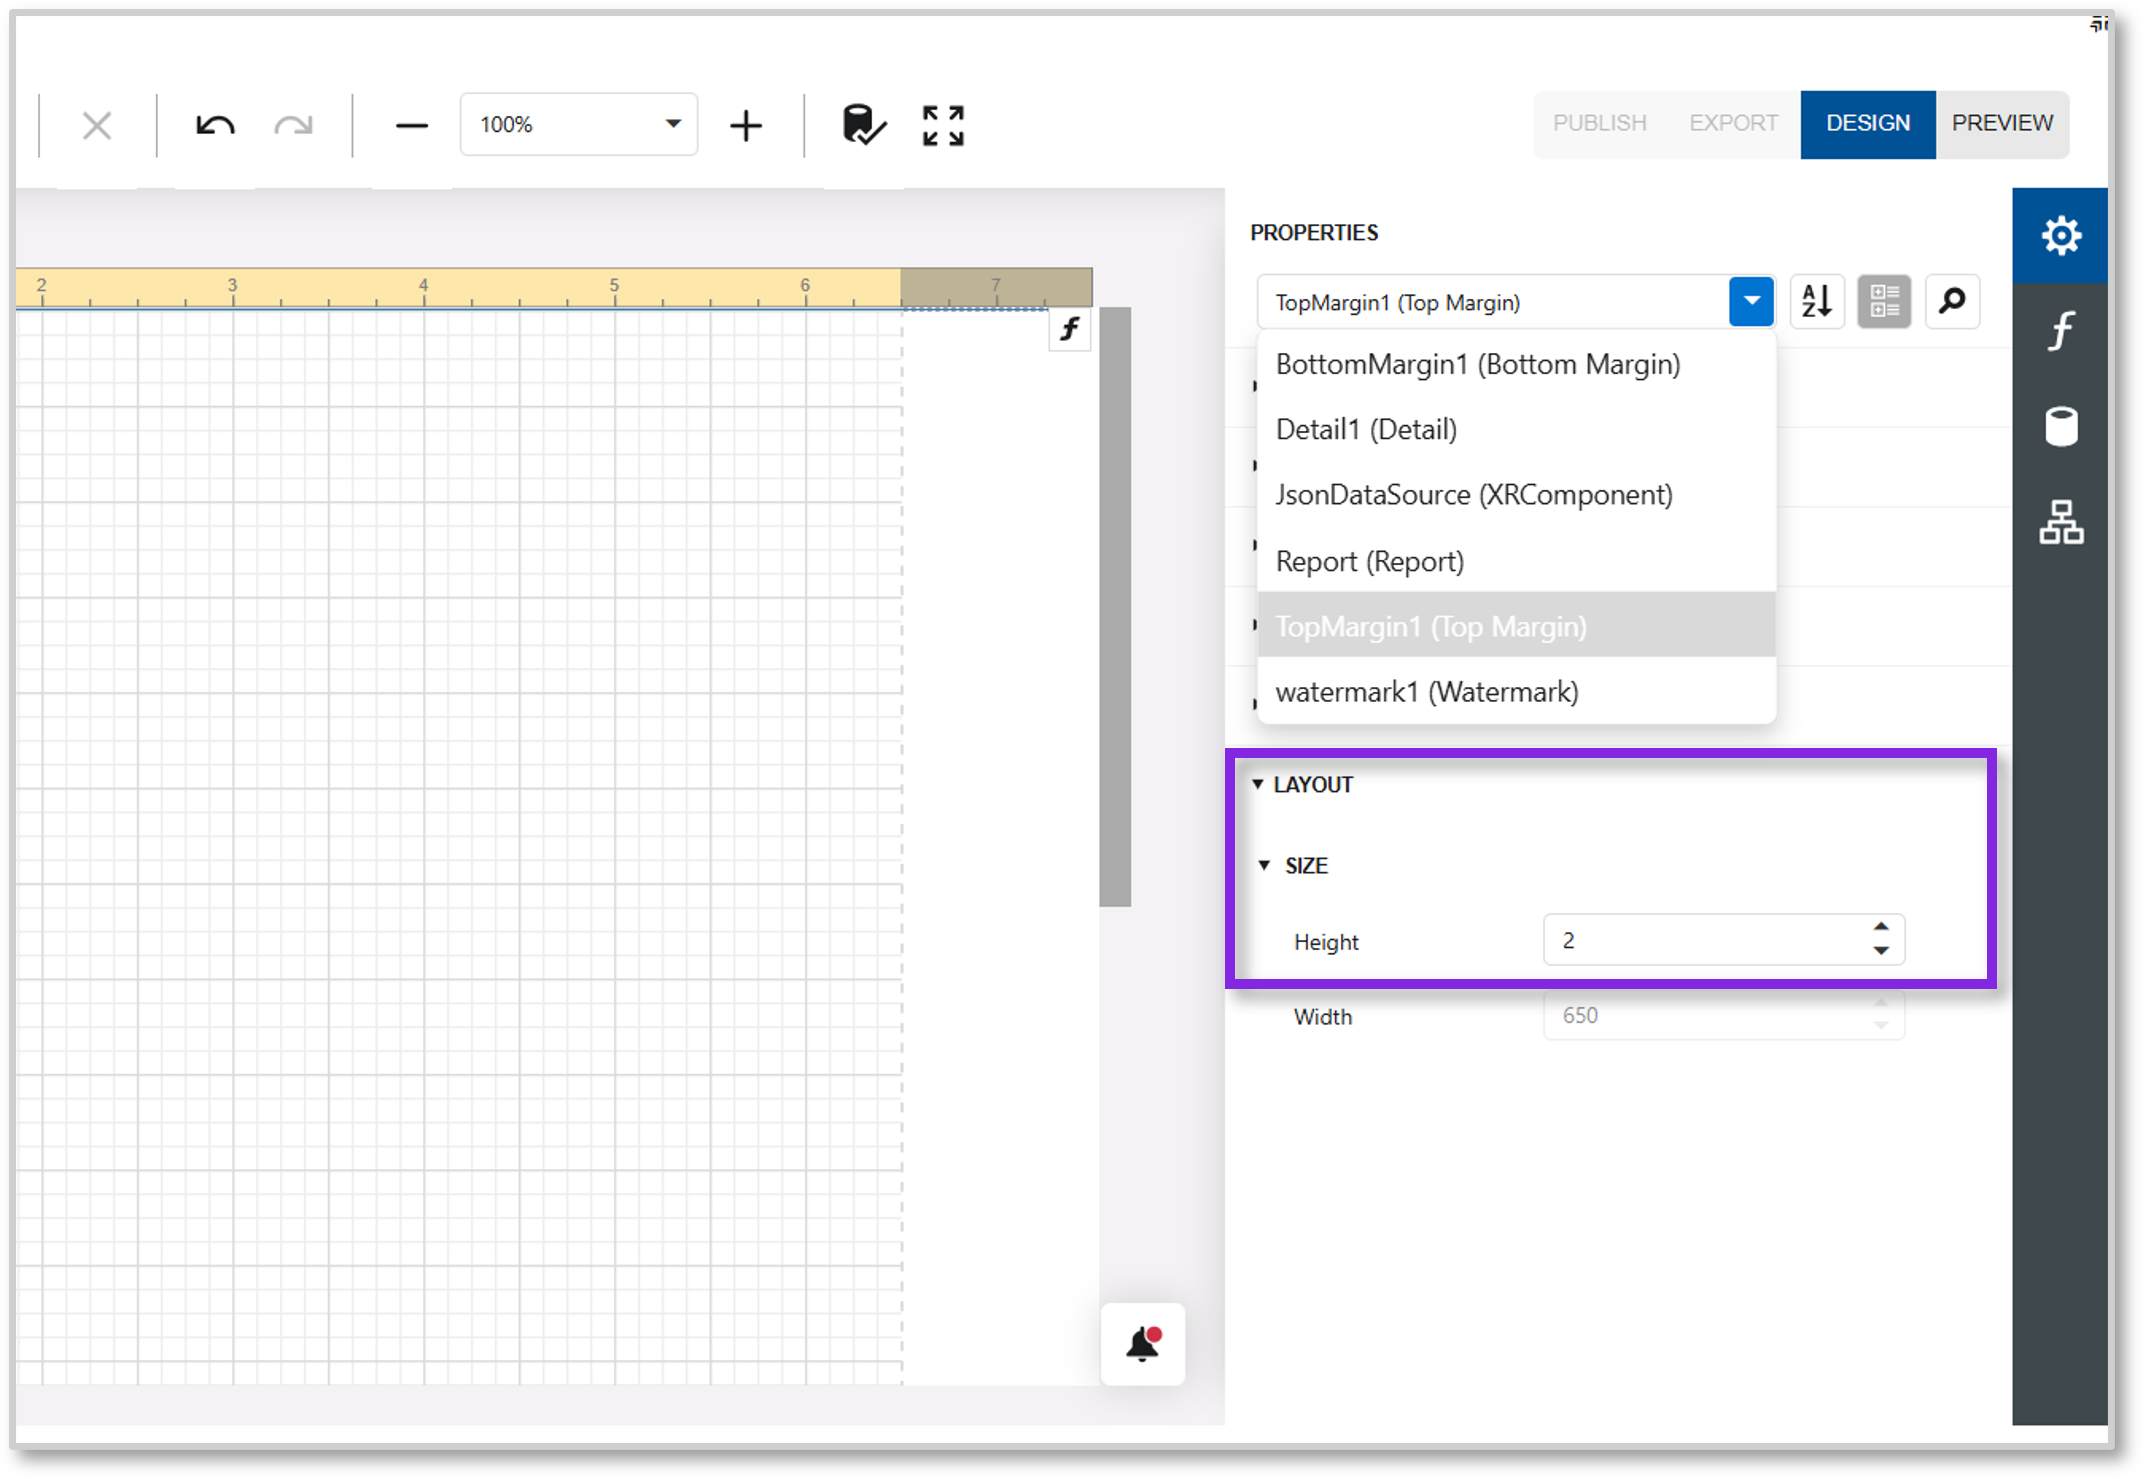
Task: Switch to the DESIGN tab
Action: pos(1868,124)
